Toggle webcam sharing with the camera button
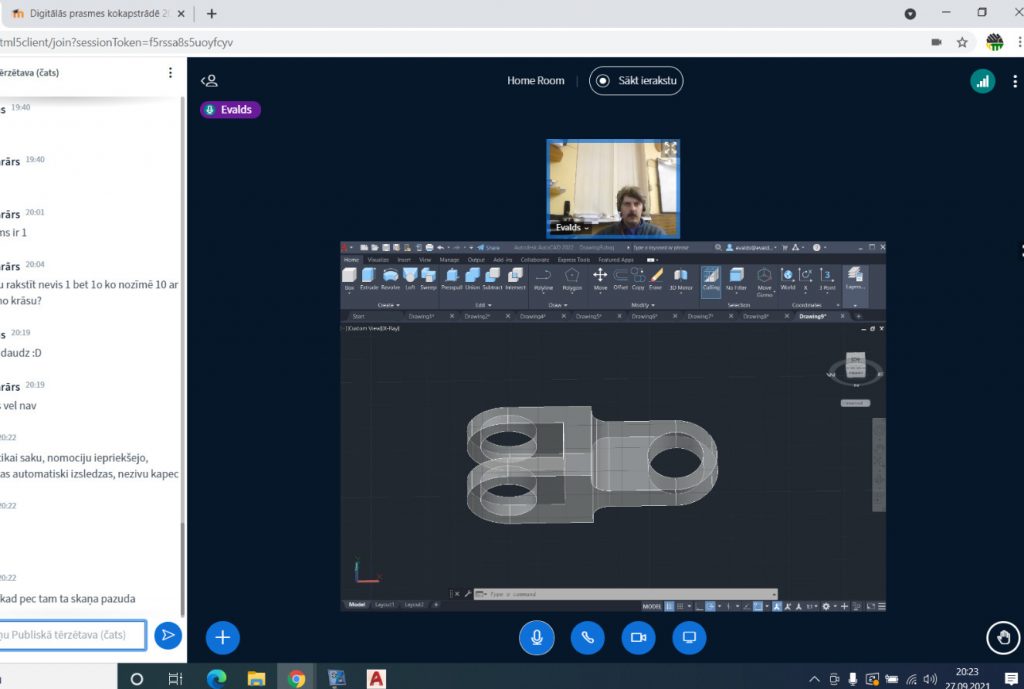The width and height of the screenshot is (1024, 689). pos(638,637)
